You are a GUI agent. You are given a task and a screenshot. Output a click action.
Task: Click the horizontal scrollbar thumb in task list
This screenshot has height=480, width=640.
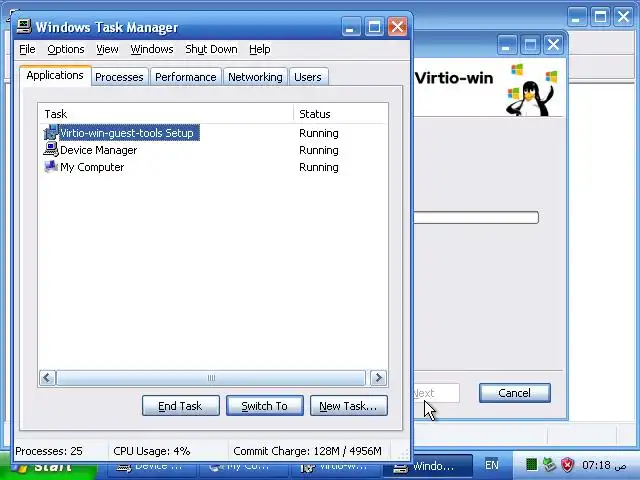click(x=211, y=378)
